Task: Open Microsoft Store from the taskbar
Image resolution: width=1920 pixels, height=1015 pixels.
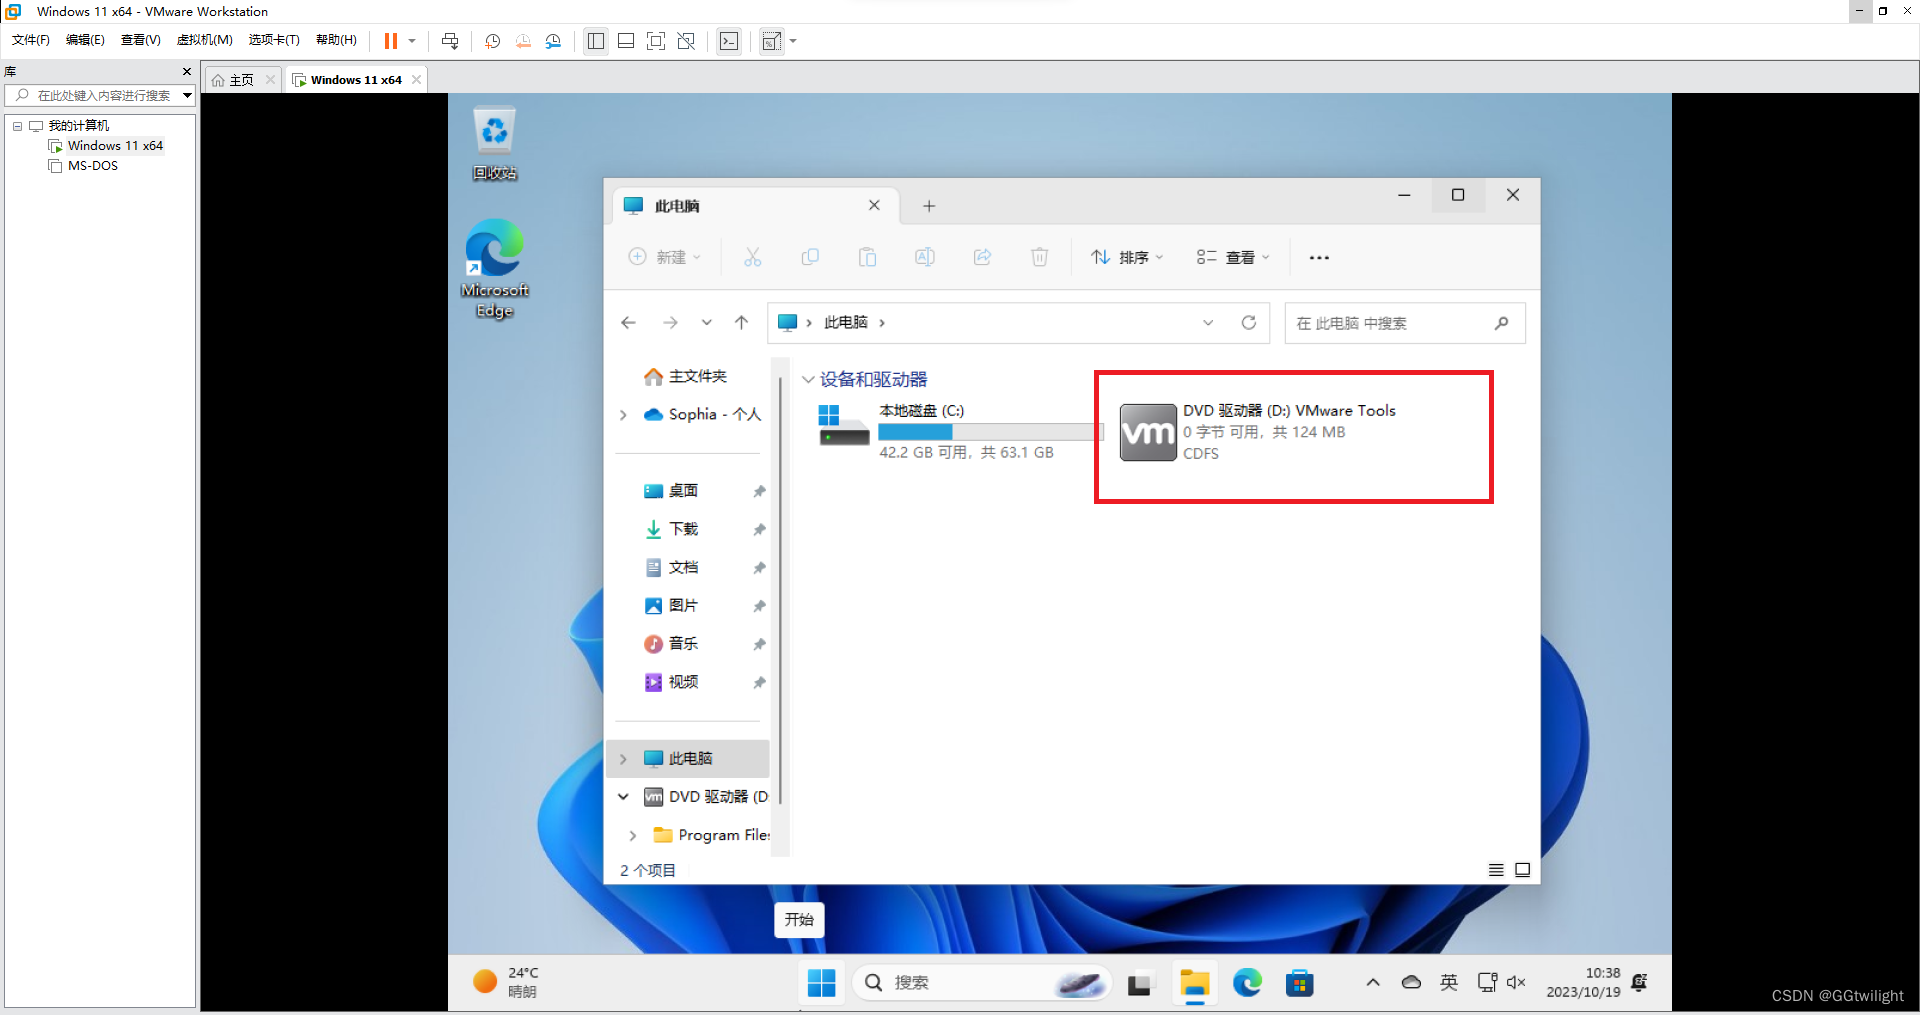Action: (x=1299, y=982)
